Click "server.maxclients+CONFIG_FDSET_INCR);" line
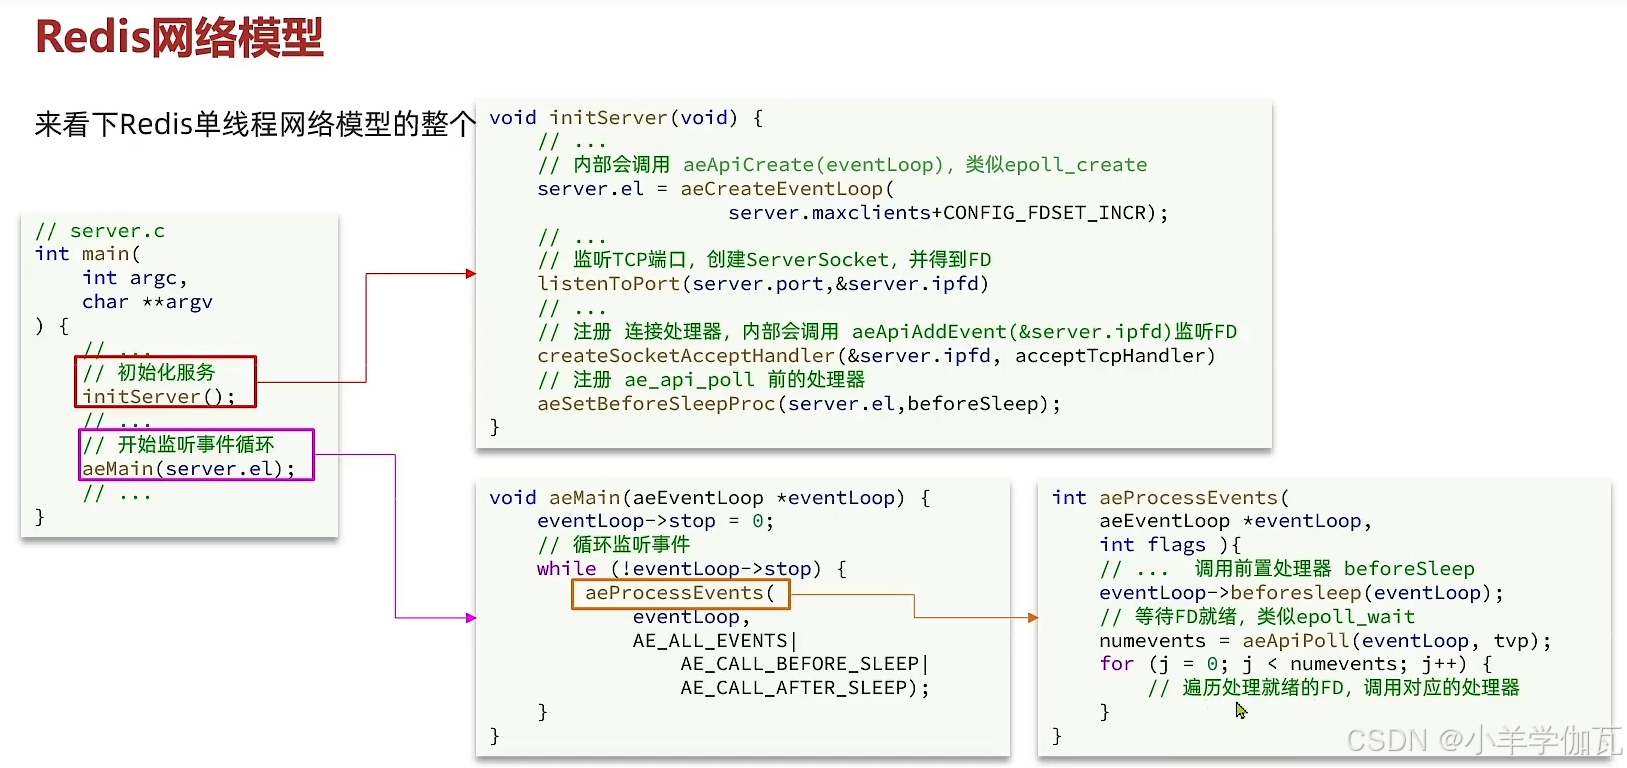Viewport: 1627px width, 768px height. coord(948,213)
